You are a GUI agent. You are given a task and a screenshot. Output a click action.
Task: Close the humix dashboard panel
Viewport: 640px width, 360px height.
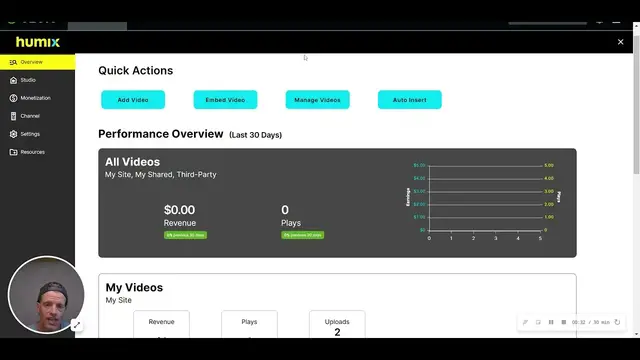(620, 42)
